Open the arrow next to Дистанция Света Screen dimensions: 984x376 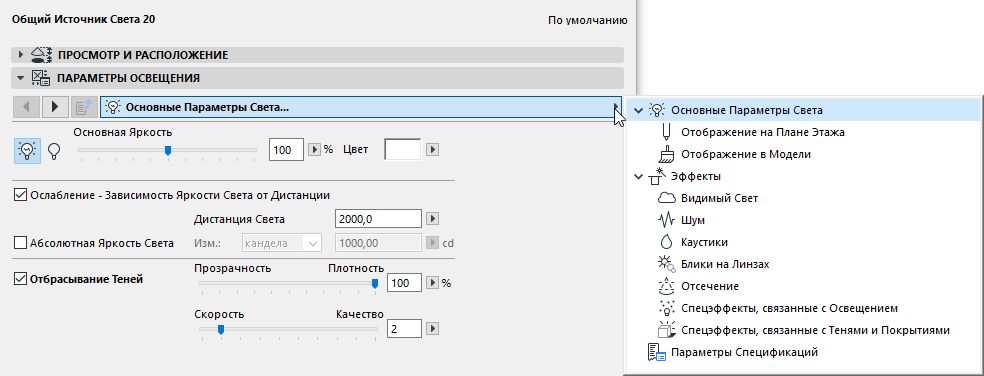[x=432, y=219]
